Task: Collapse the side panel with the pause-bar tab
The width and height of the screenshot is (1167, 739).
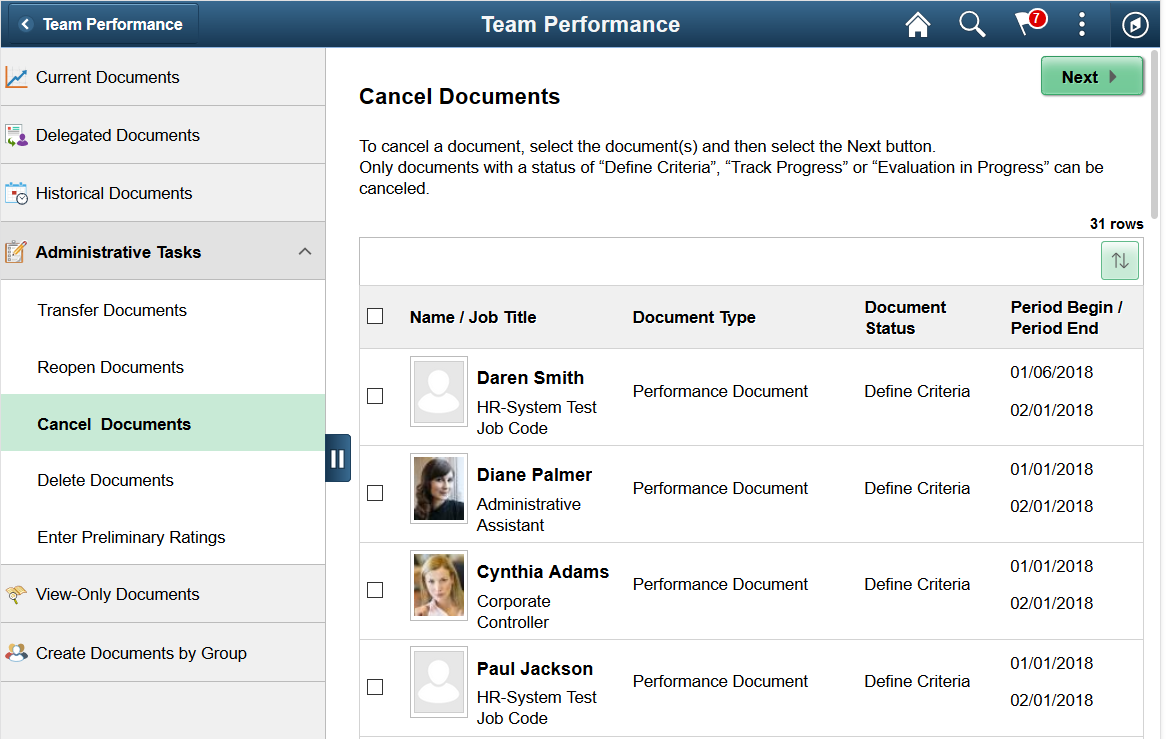Action: coord(338,458)
